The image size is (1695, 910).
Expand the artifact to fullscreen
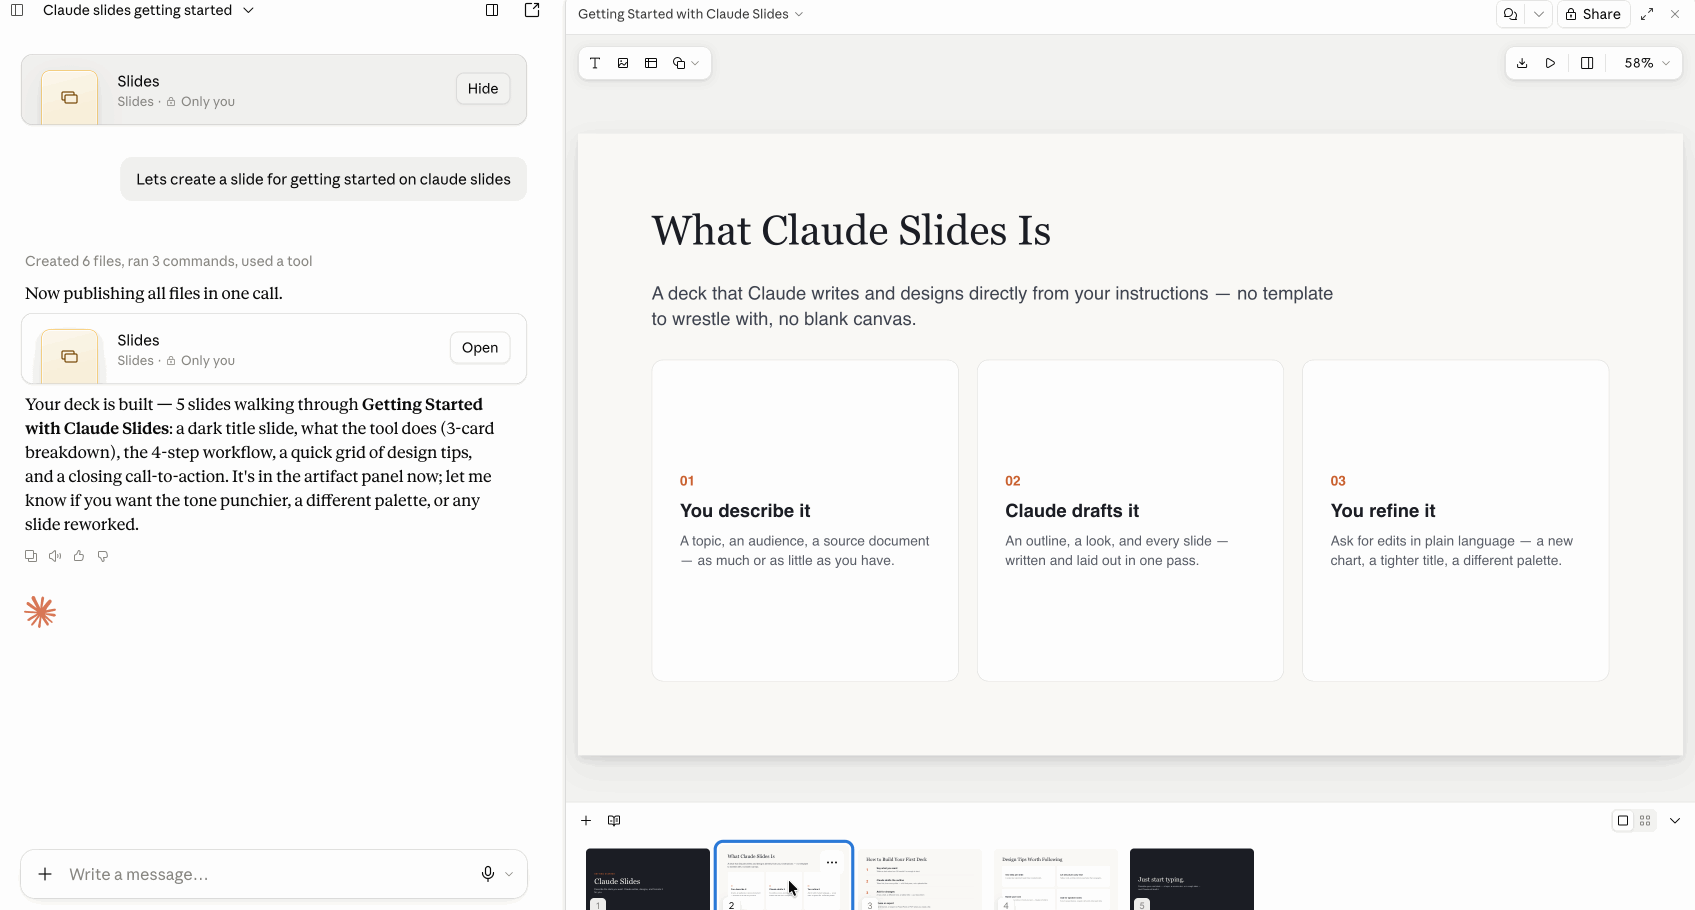tap(1647, 14)
